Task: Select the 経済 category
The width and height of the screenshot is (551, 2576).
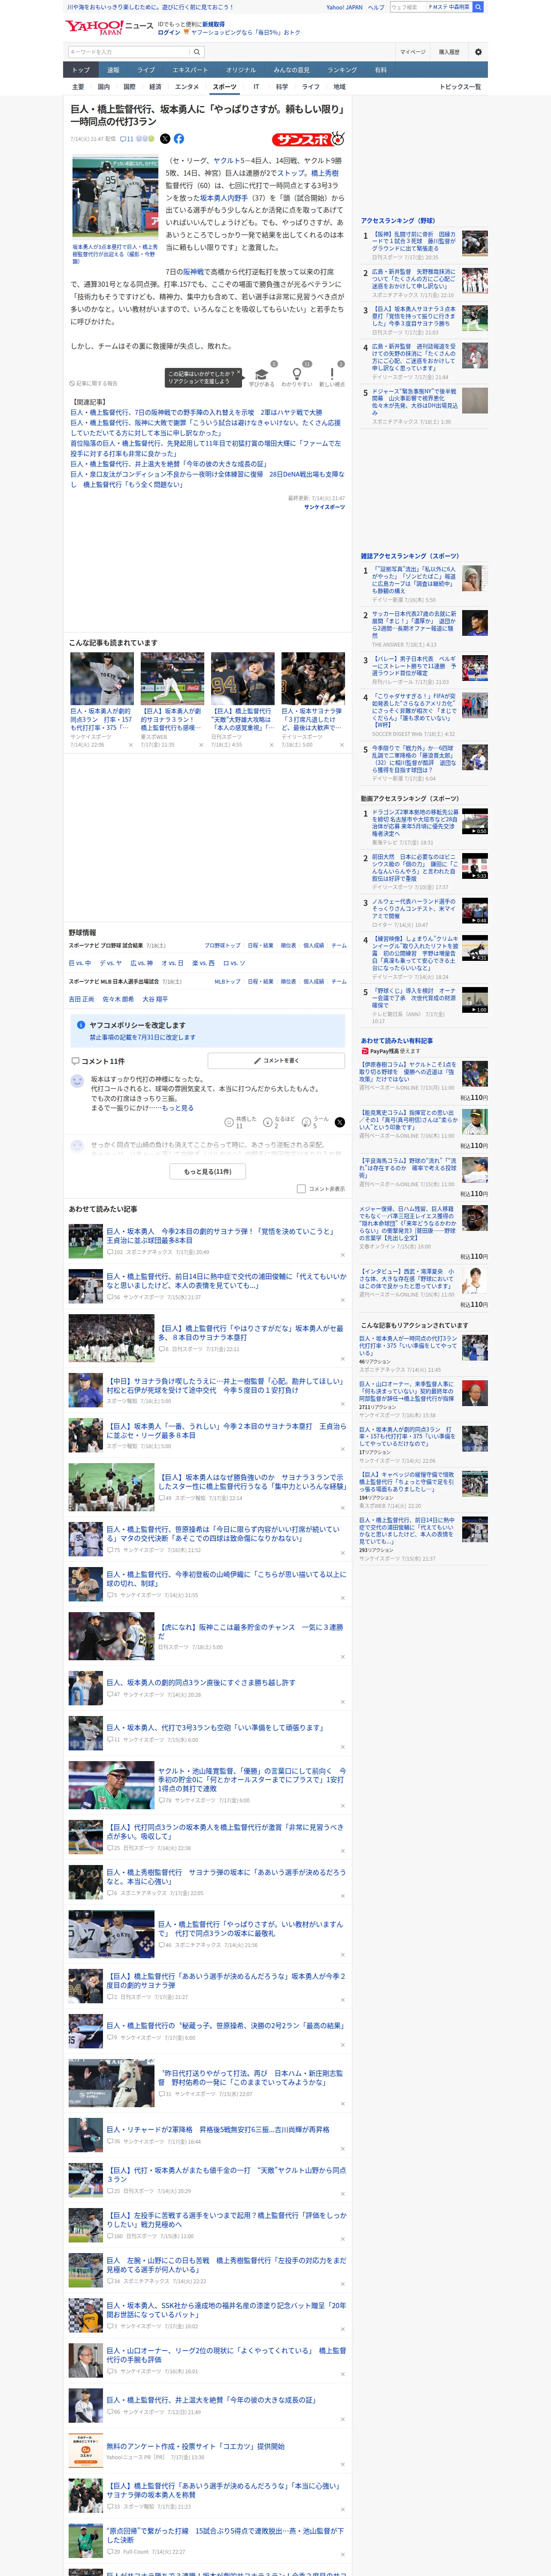Action: tap(155, 87)
